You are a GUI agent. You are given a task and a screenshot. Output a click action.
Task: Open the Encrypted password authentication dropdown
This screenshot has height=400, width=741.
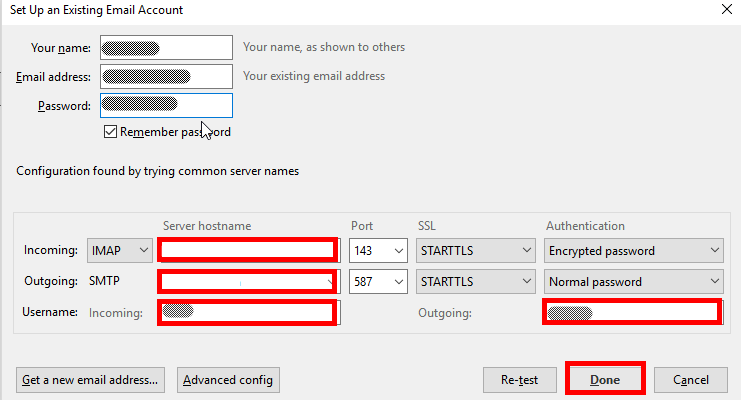[x=634, y=250]
